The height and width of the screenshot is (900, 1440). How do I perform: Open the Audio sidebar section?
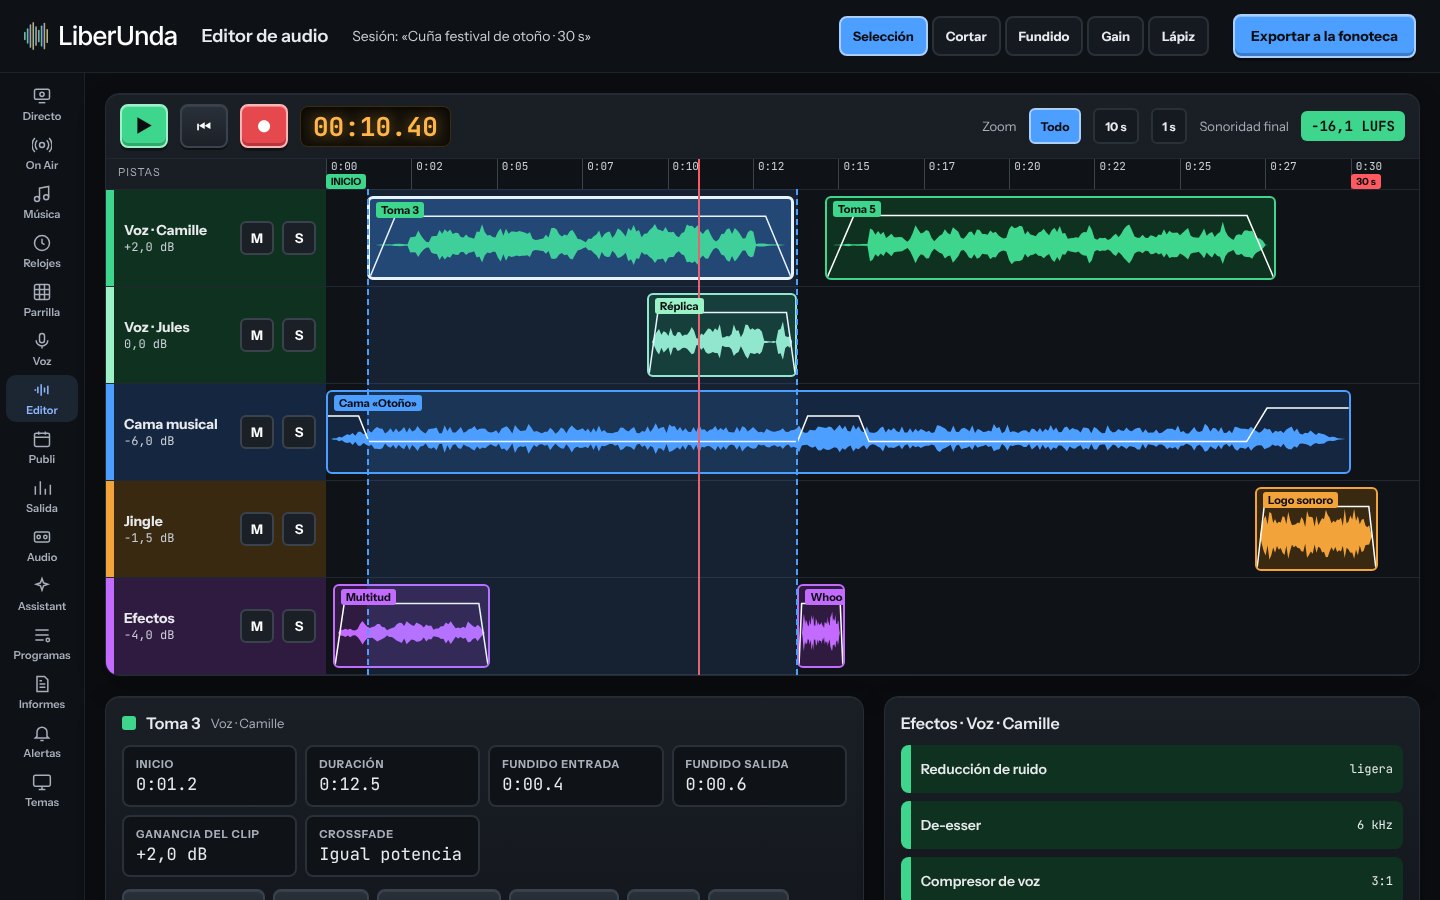point(42,545)
